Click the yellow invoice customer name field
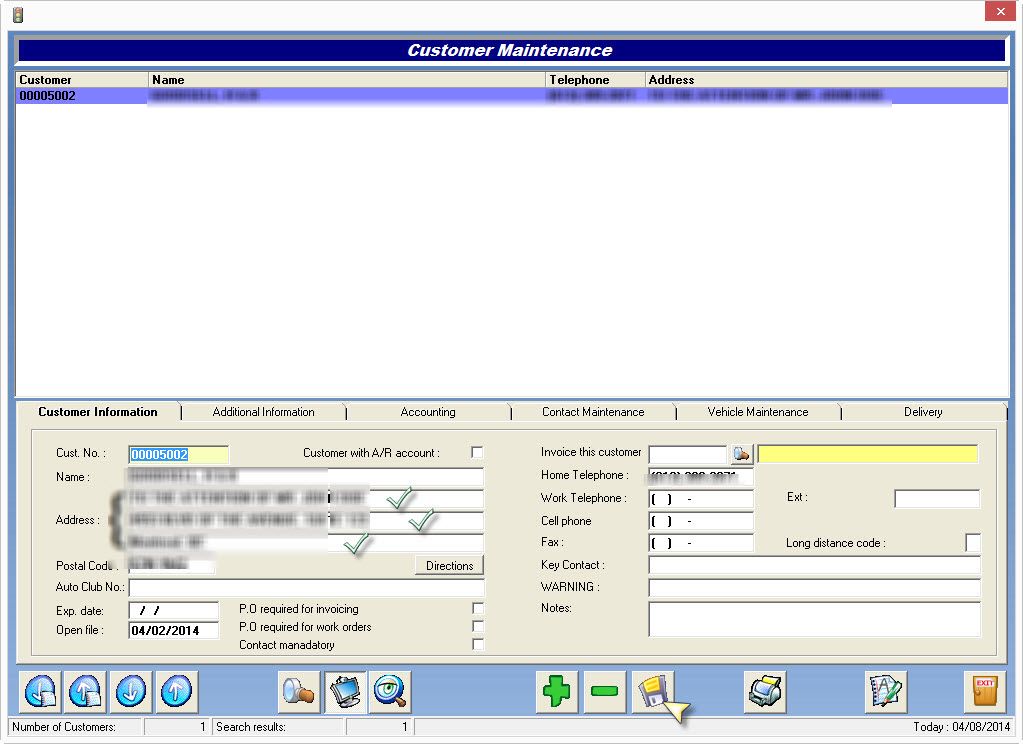Image resolution: width=1023 pixels, height=744 pixels. [868, 454]
